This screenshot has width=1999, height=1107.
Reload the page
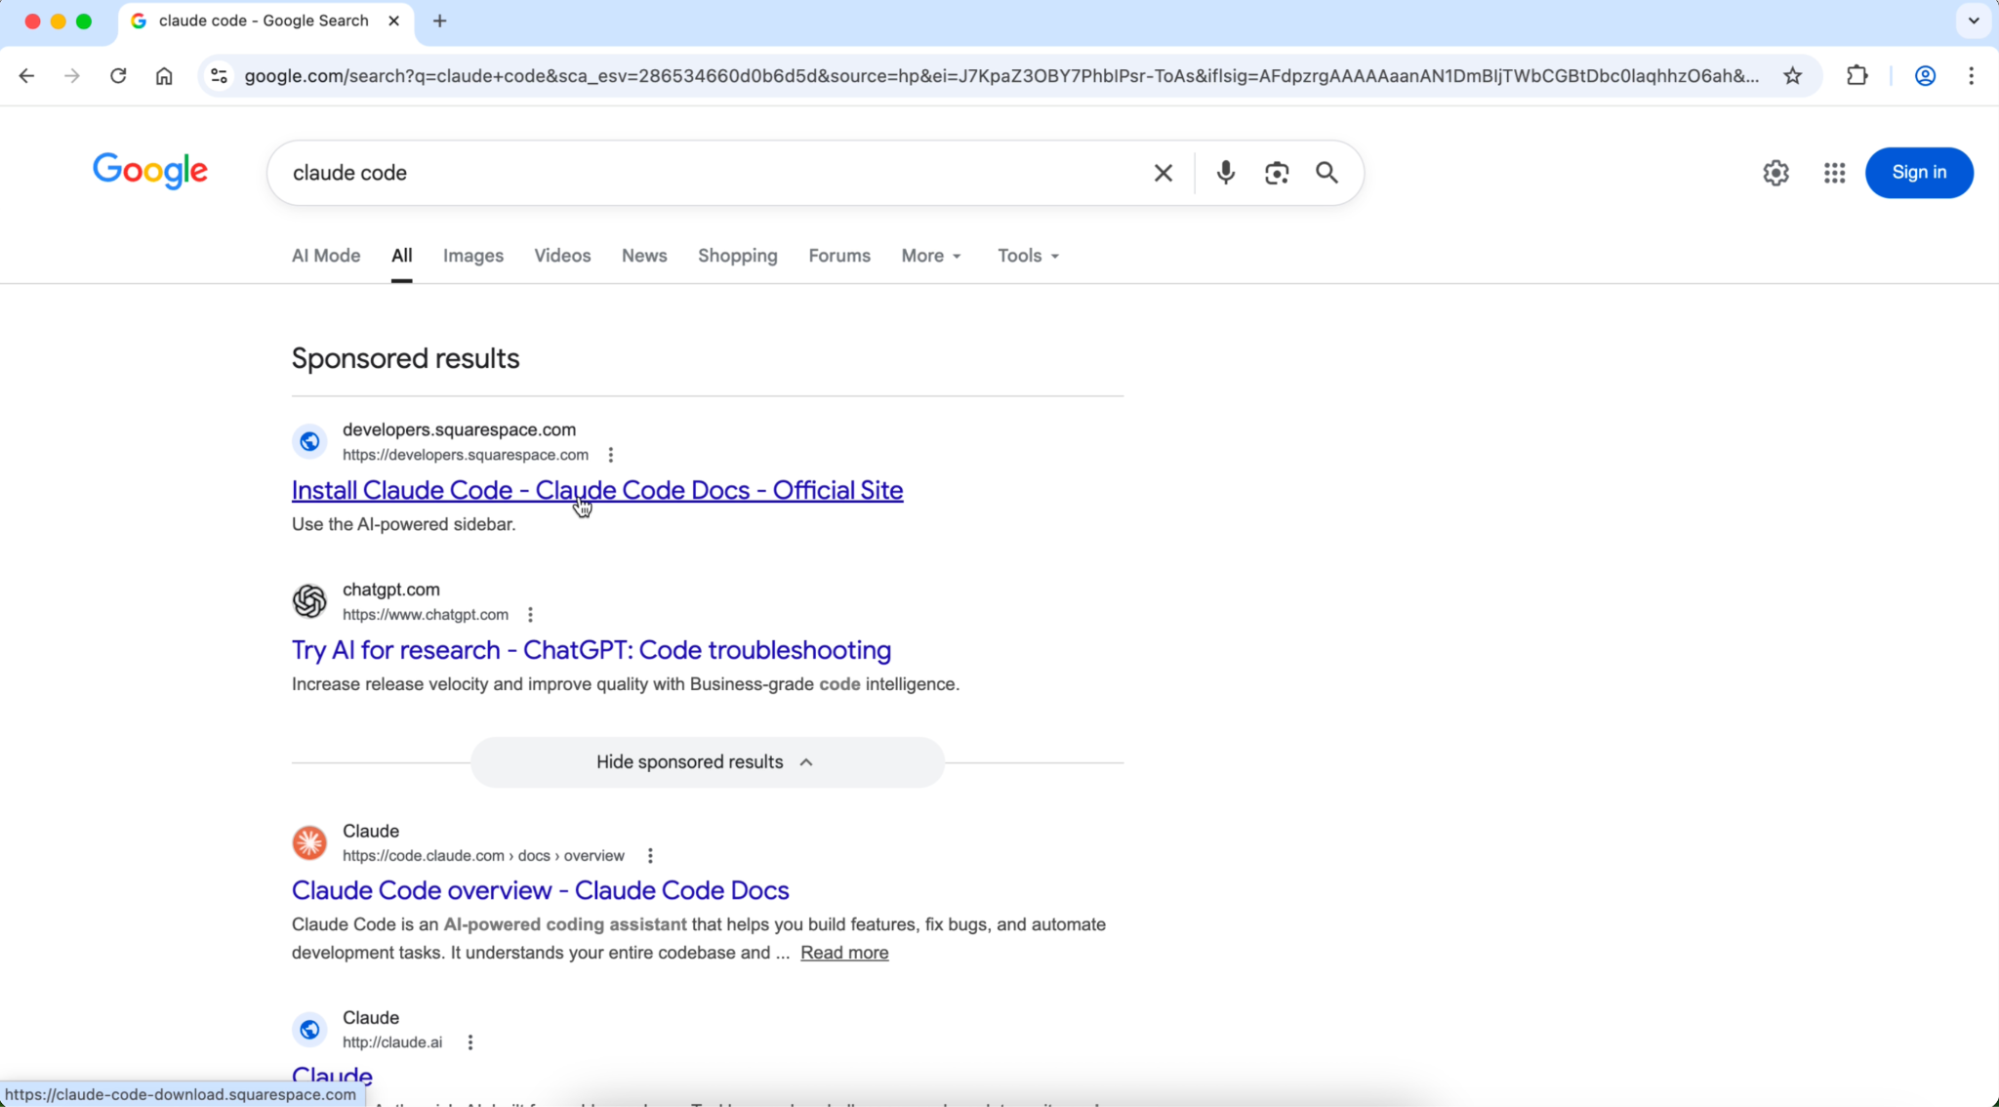[118, 76]
